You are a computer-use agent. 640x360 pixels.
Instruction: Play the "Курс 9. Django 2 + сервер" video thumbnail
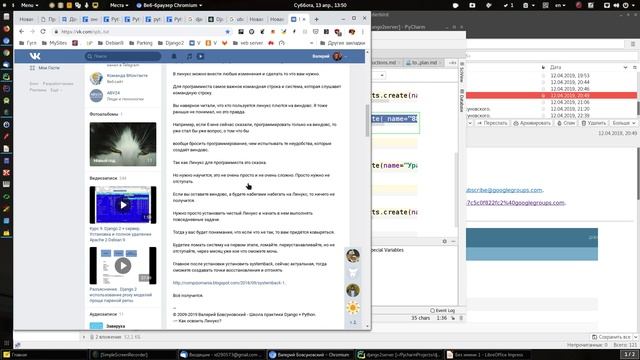tap(123, 205)
